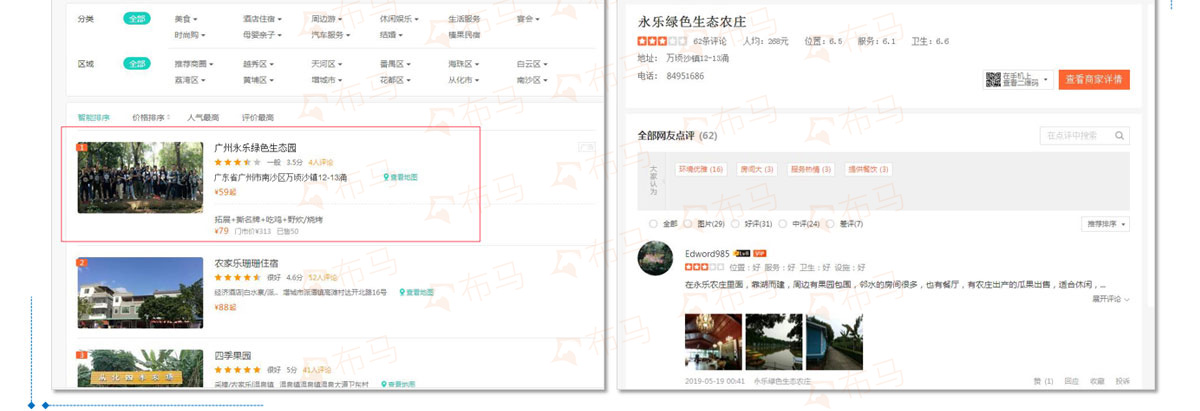Image resolution: width=1200 pixels, height=411 pixels.
Task: Click the VIP badge next to Edword985
Action: (x=760, y=253)
